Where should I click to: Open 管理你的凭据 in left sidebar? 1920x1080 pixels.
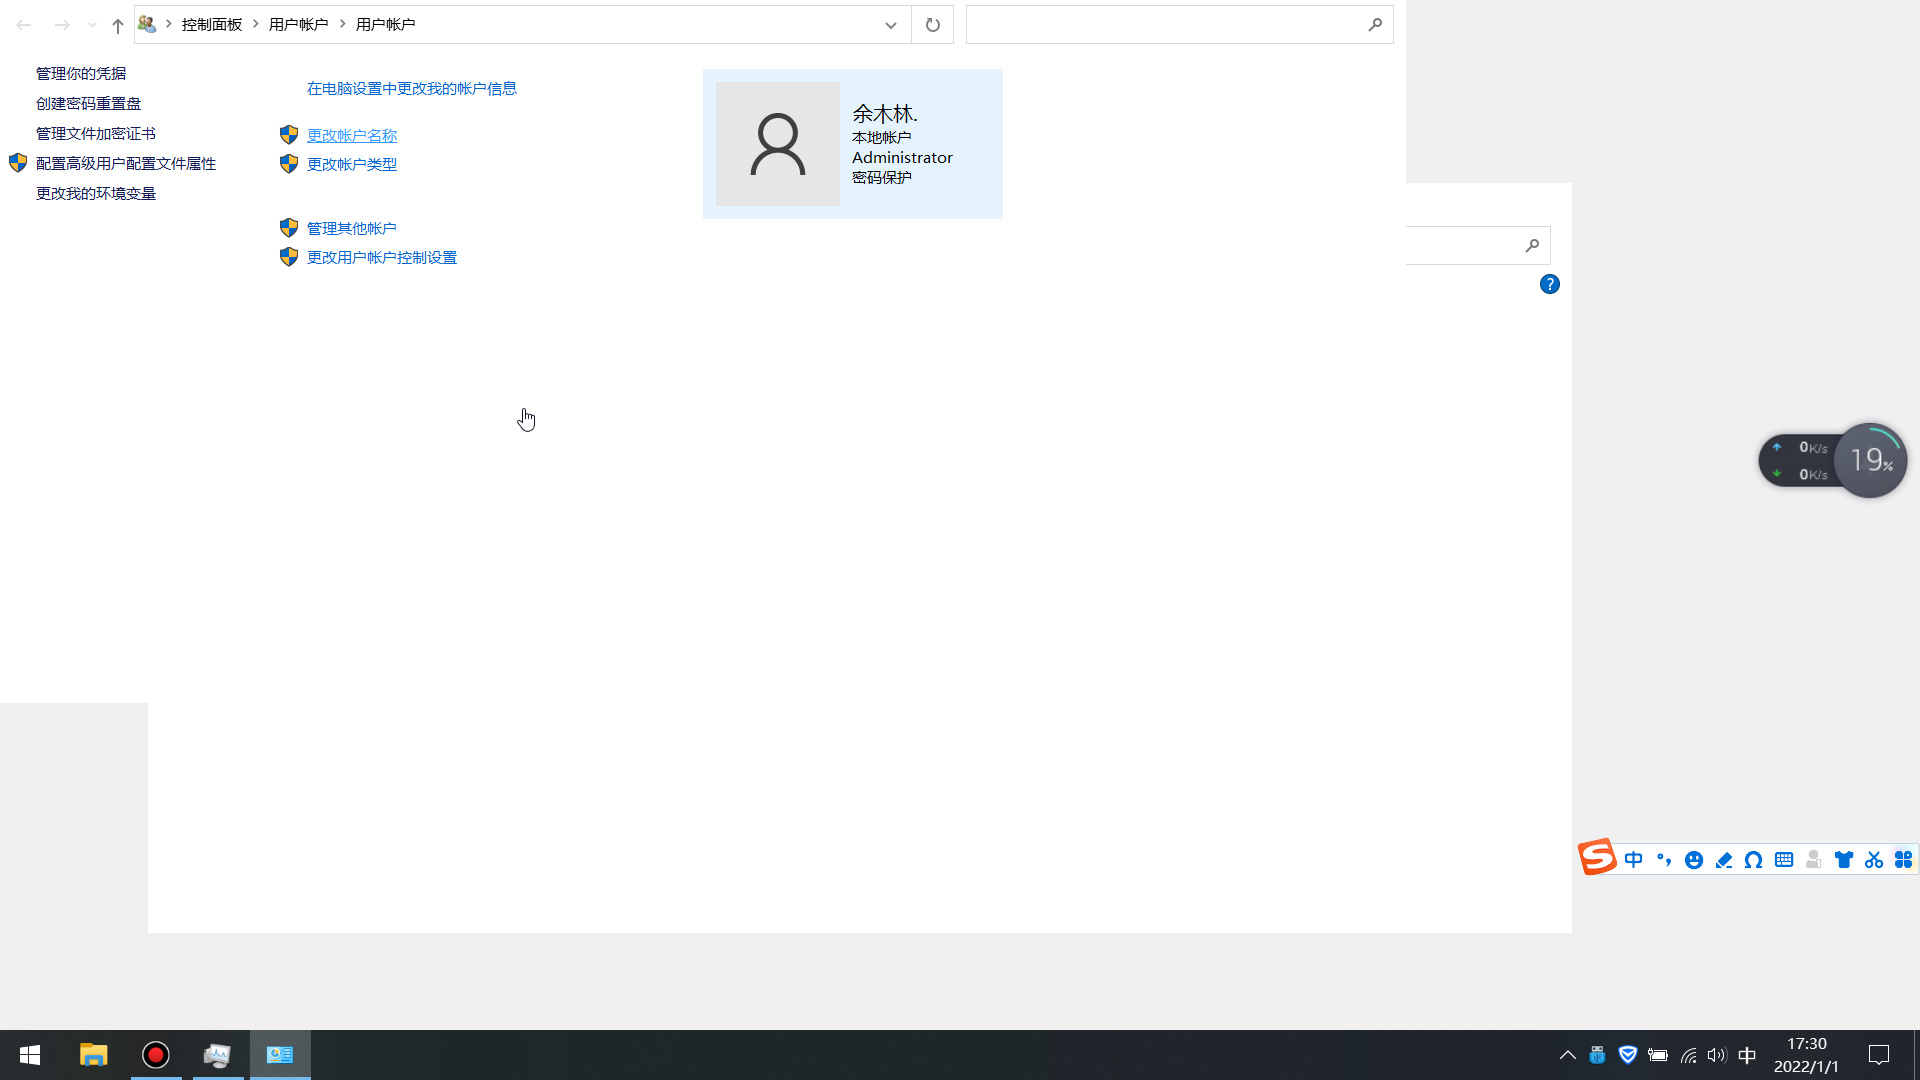(x=81, y=73)
